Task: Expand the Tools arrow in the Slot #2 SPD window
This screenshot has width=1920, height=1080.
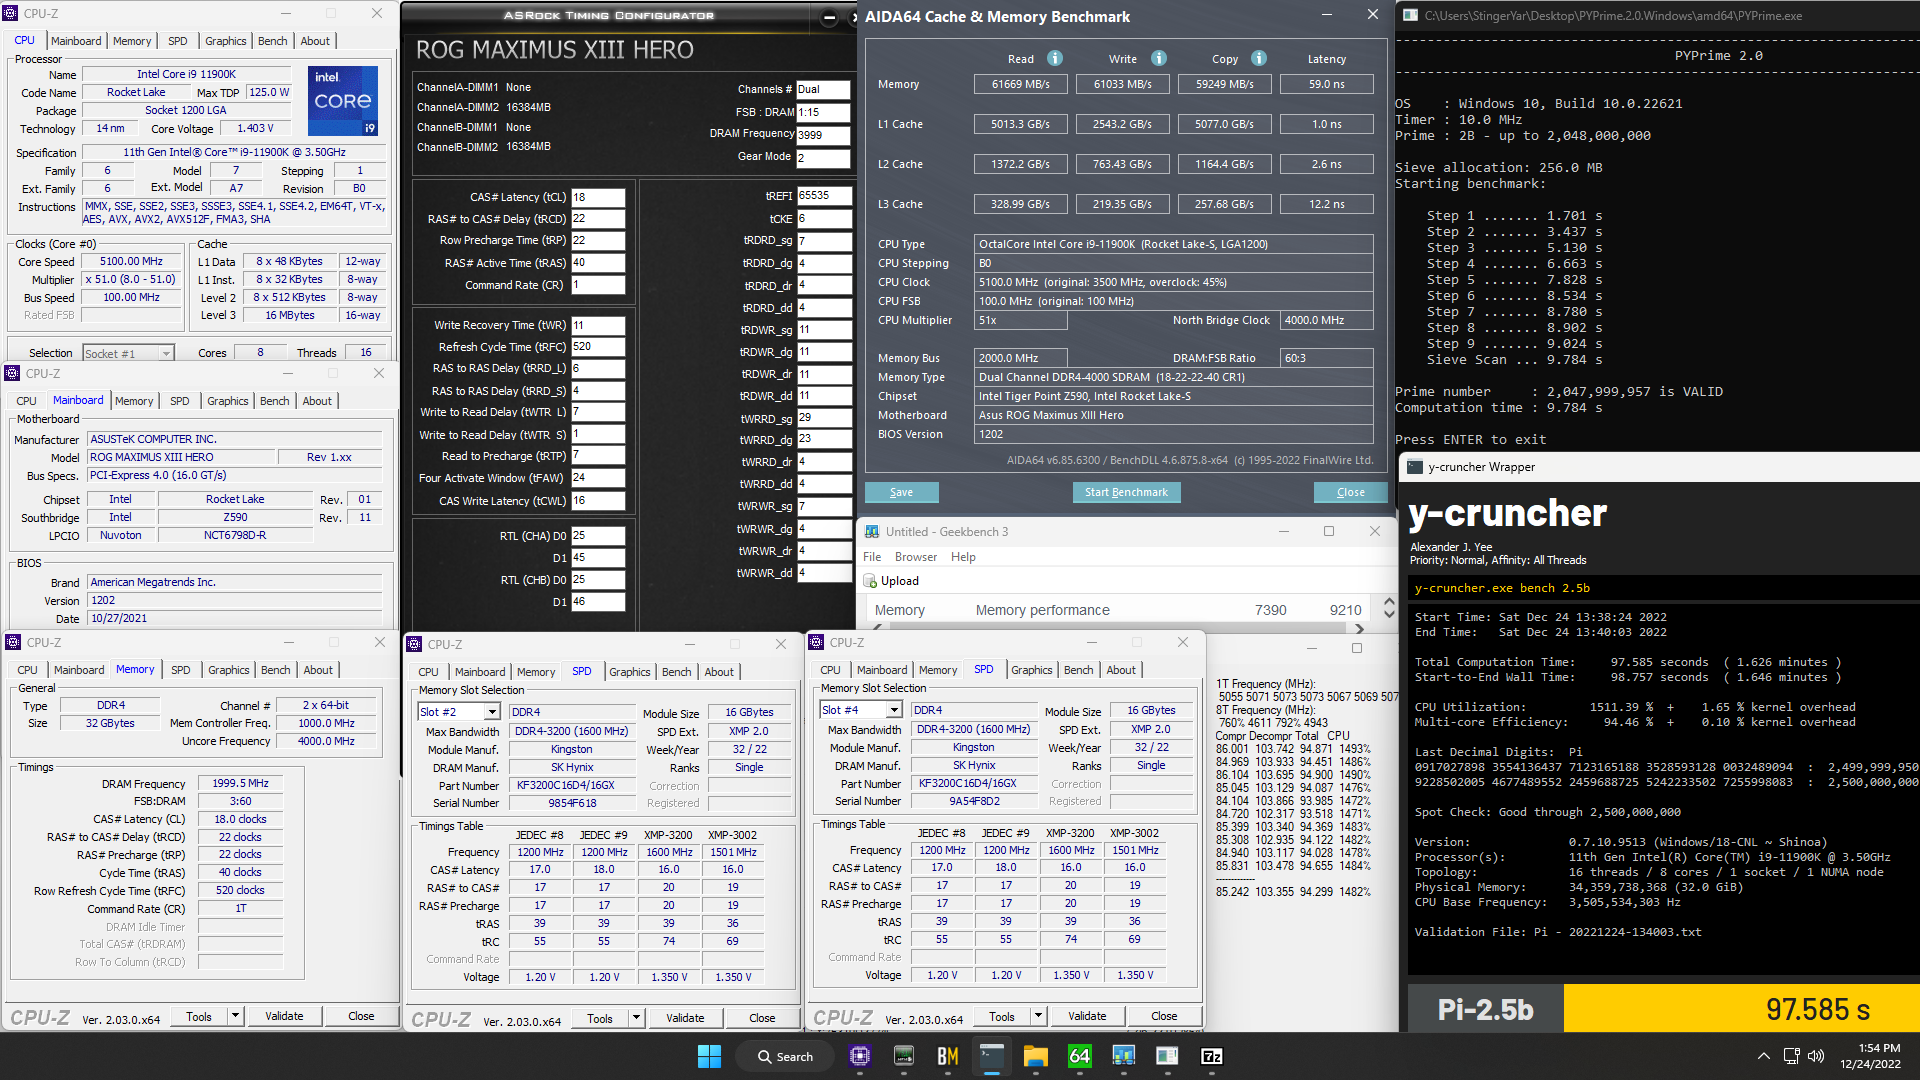Action: pyautogui.click(x=637, y=1018)
